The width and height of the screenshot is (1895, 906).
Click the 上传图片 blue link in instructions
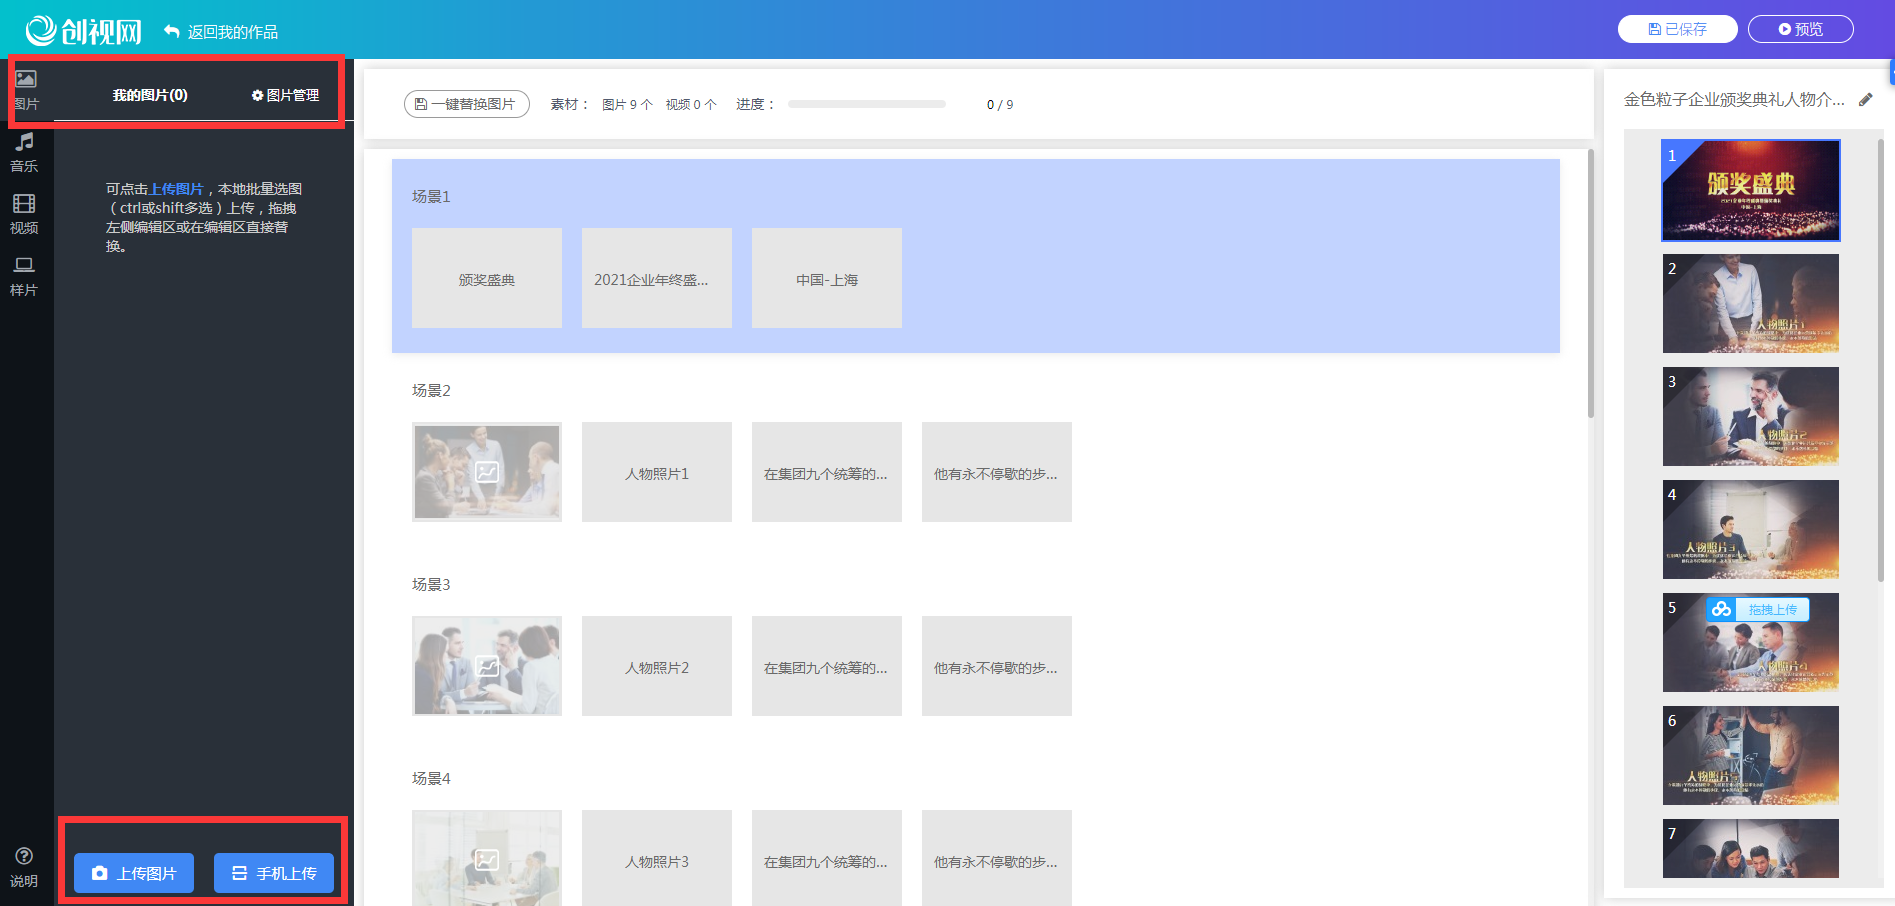(176, 189)
